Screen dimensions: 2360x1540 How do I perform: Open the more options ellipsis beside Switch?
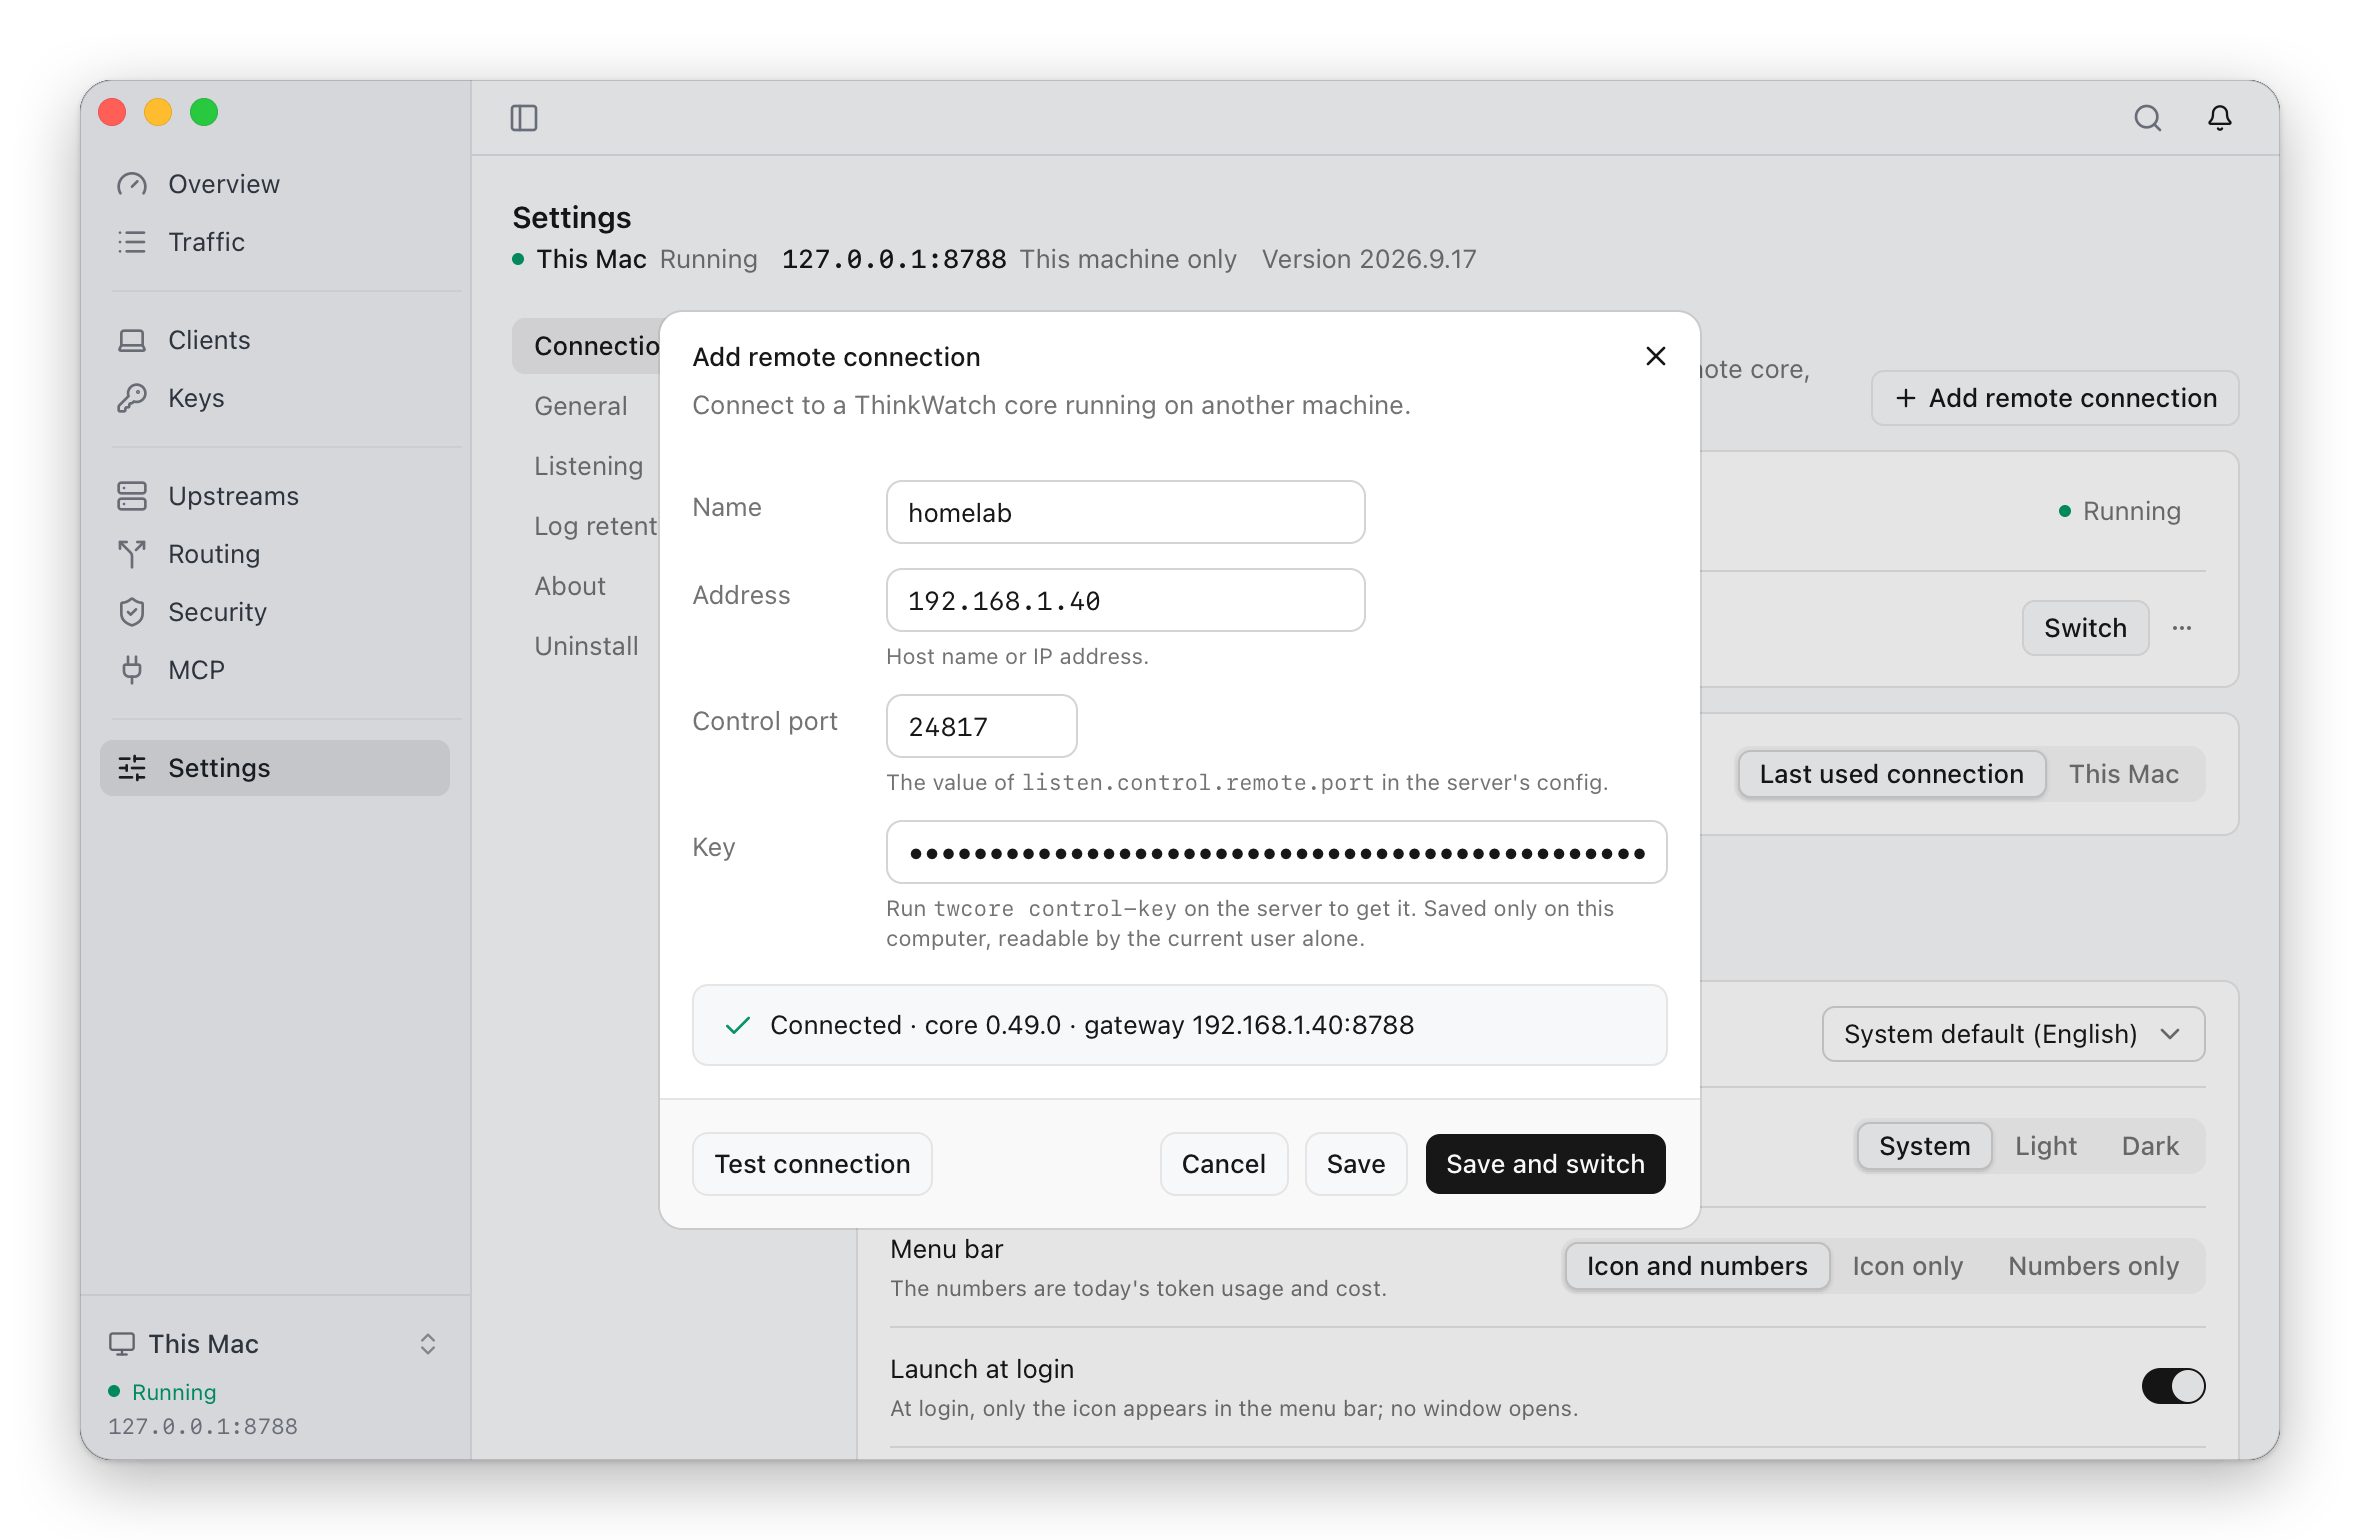[x=2182, y=628]
